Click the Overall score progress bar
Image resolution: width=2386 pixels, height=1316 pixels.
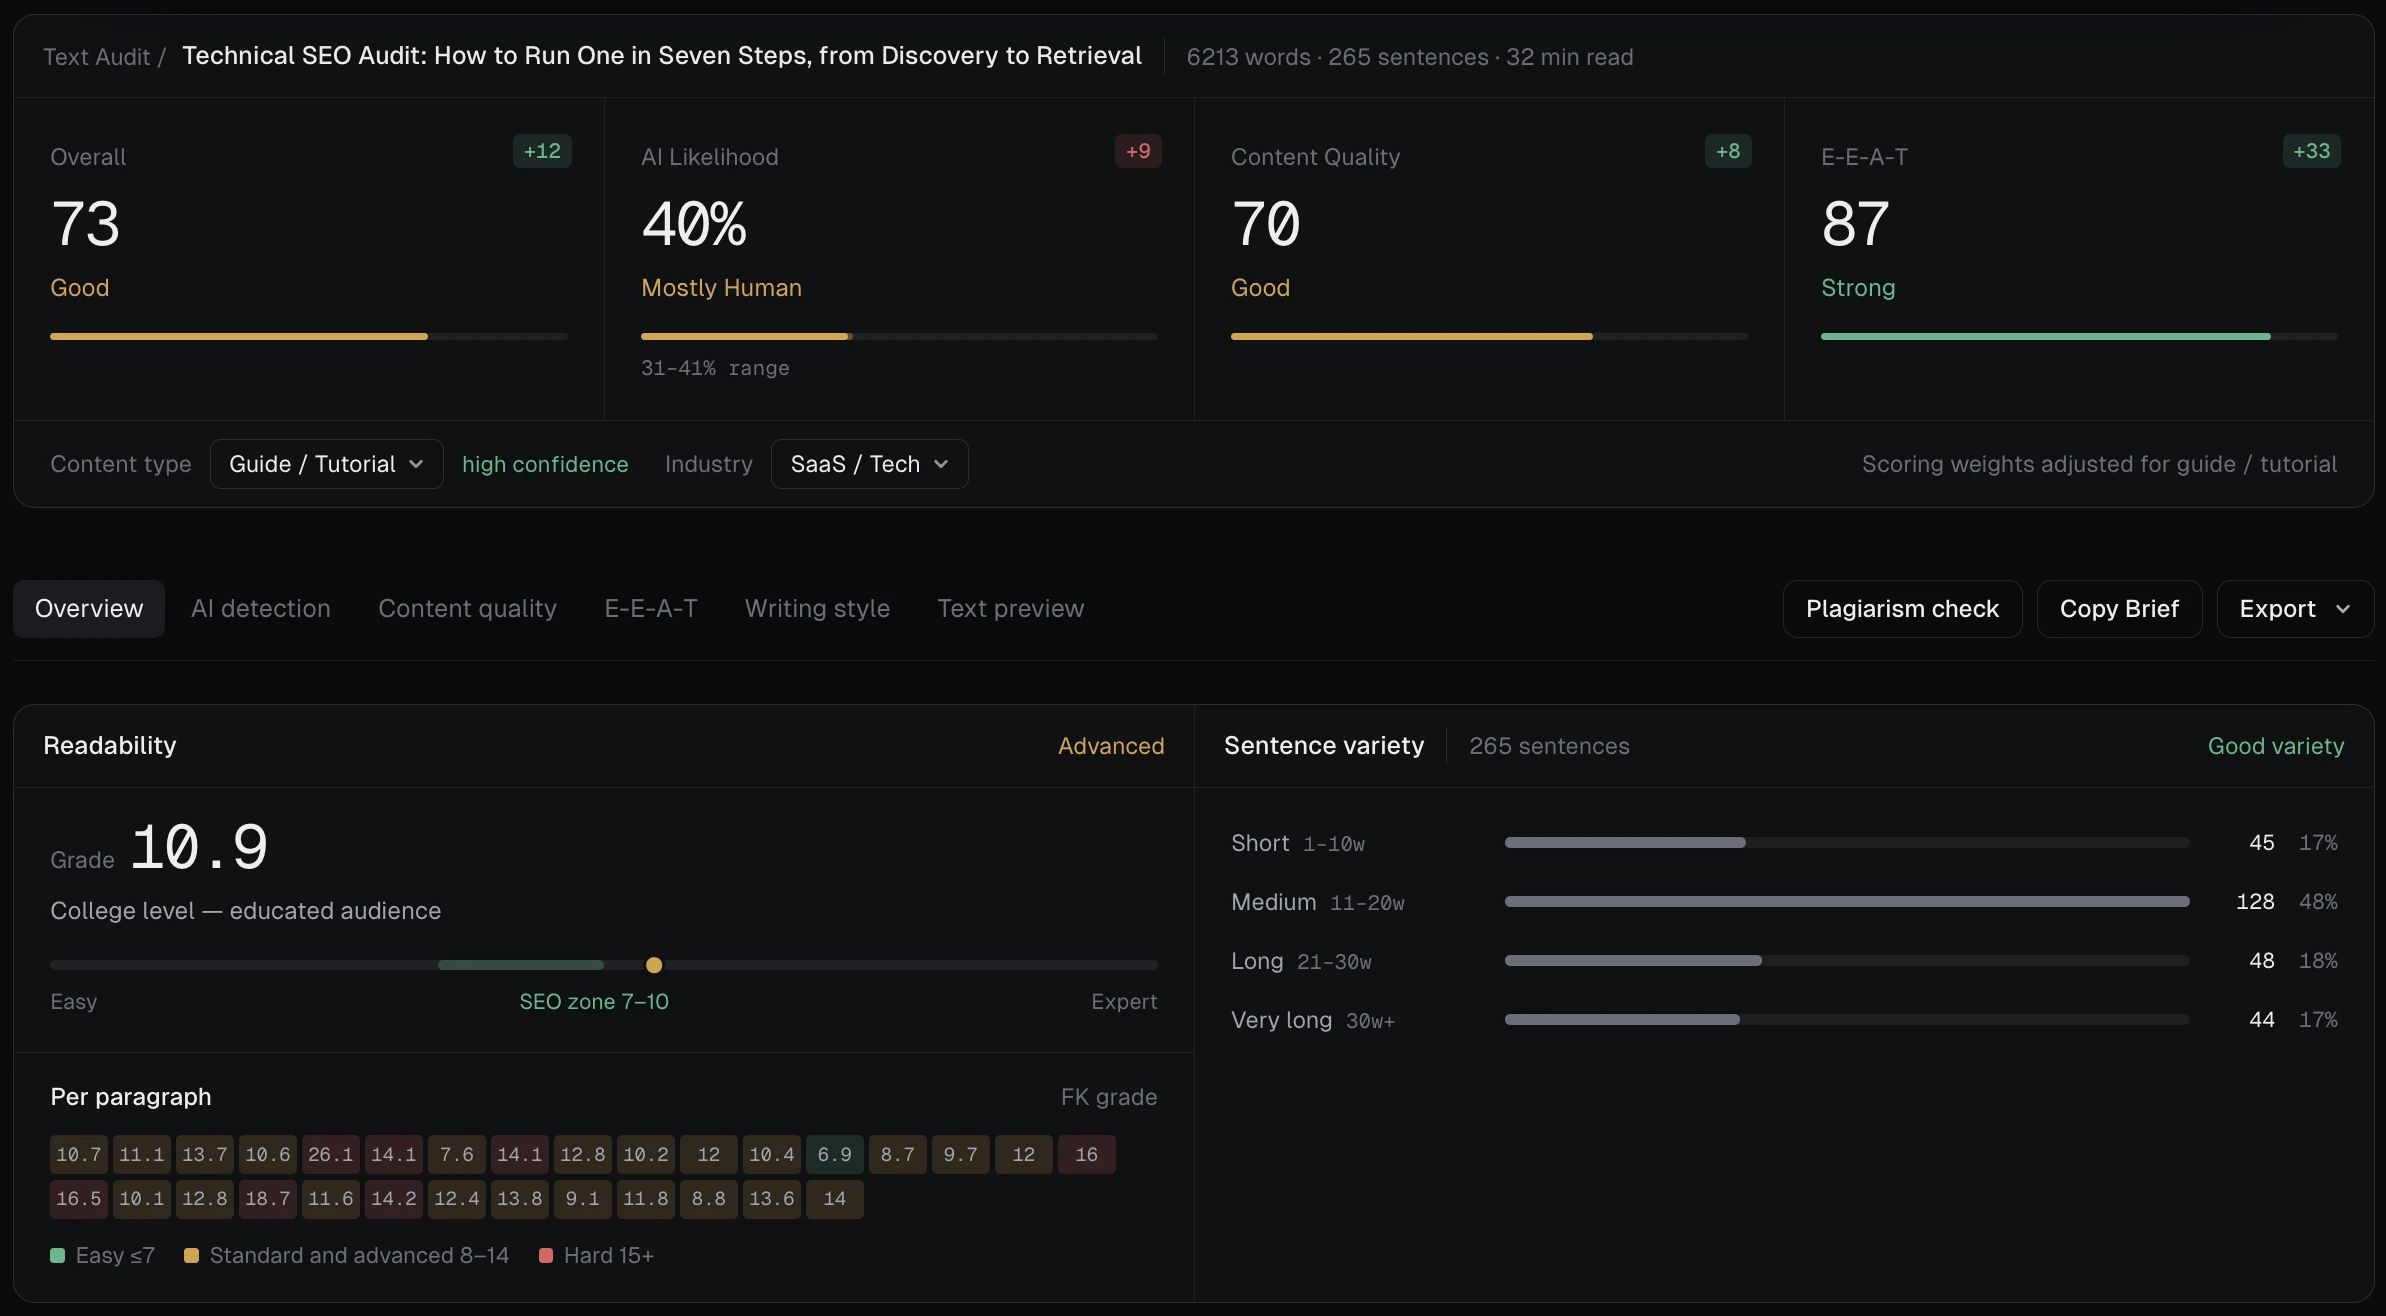[309, 337]
